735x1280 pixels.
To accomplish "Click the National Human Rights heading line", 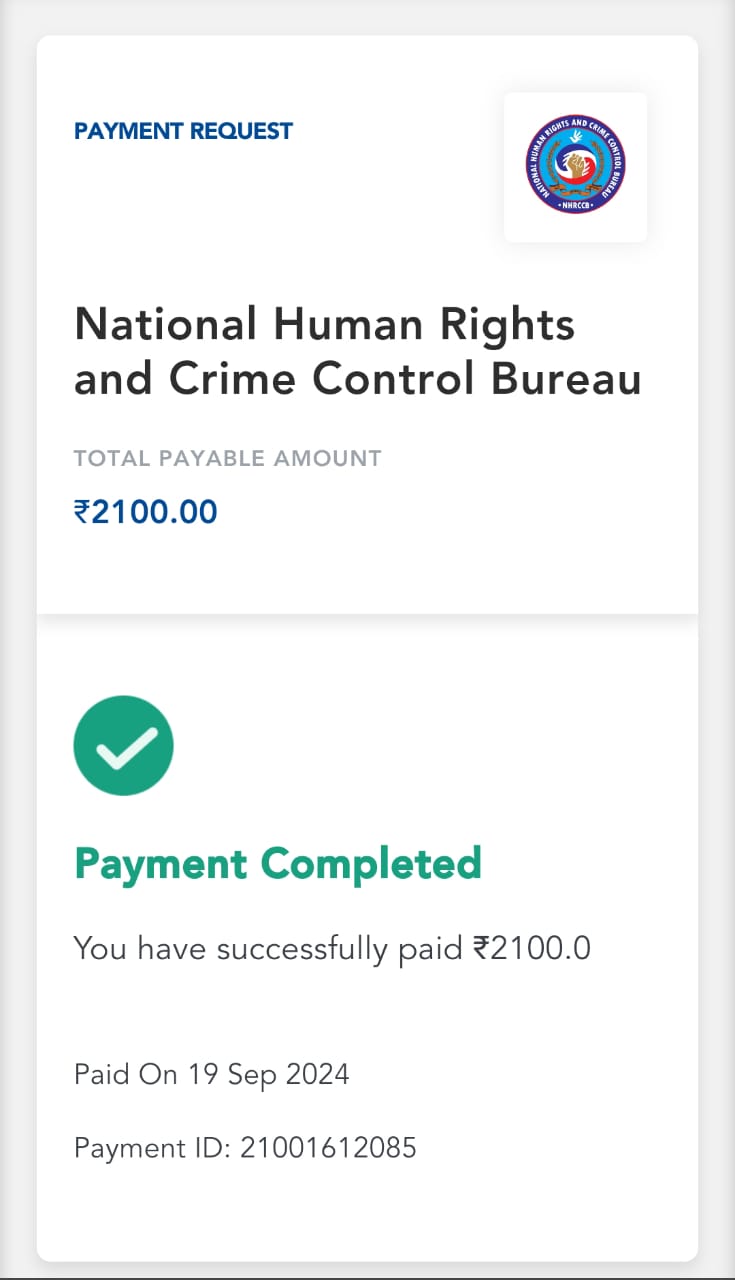I will [324, 325].
